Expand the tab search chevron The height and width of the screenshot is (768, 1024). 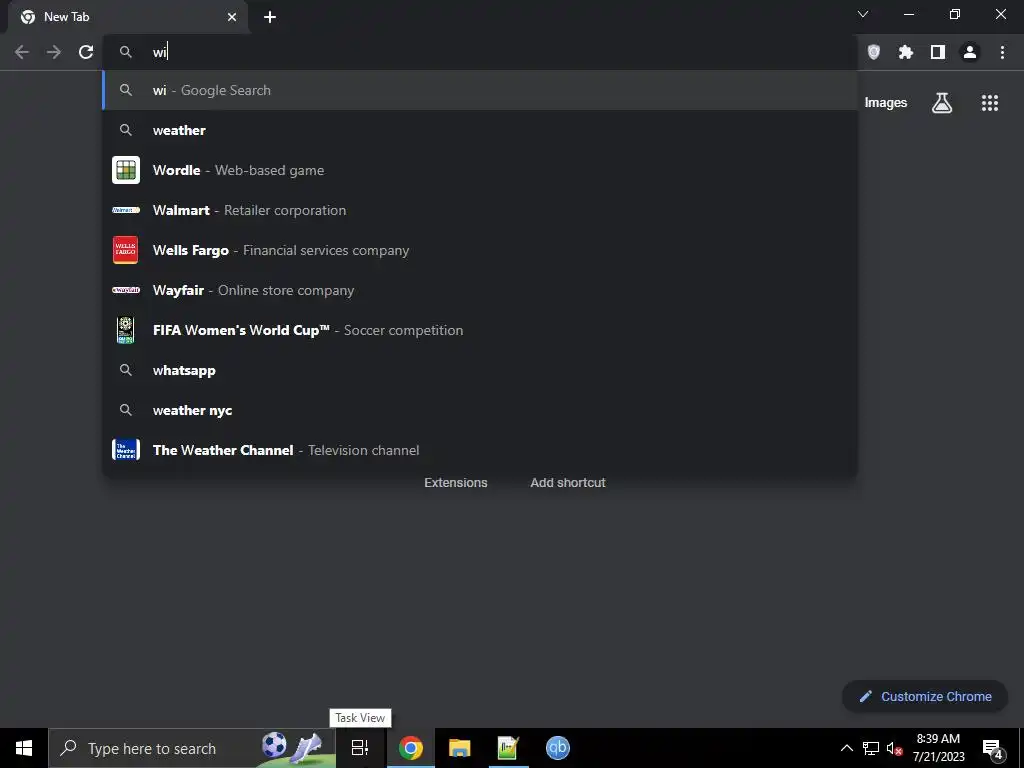coord(863,14)
